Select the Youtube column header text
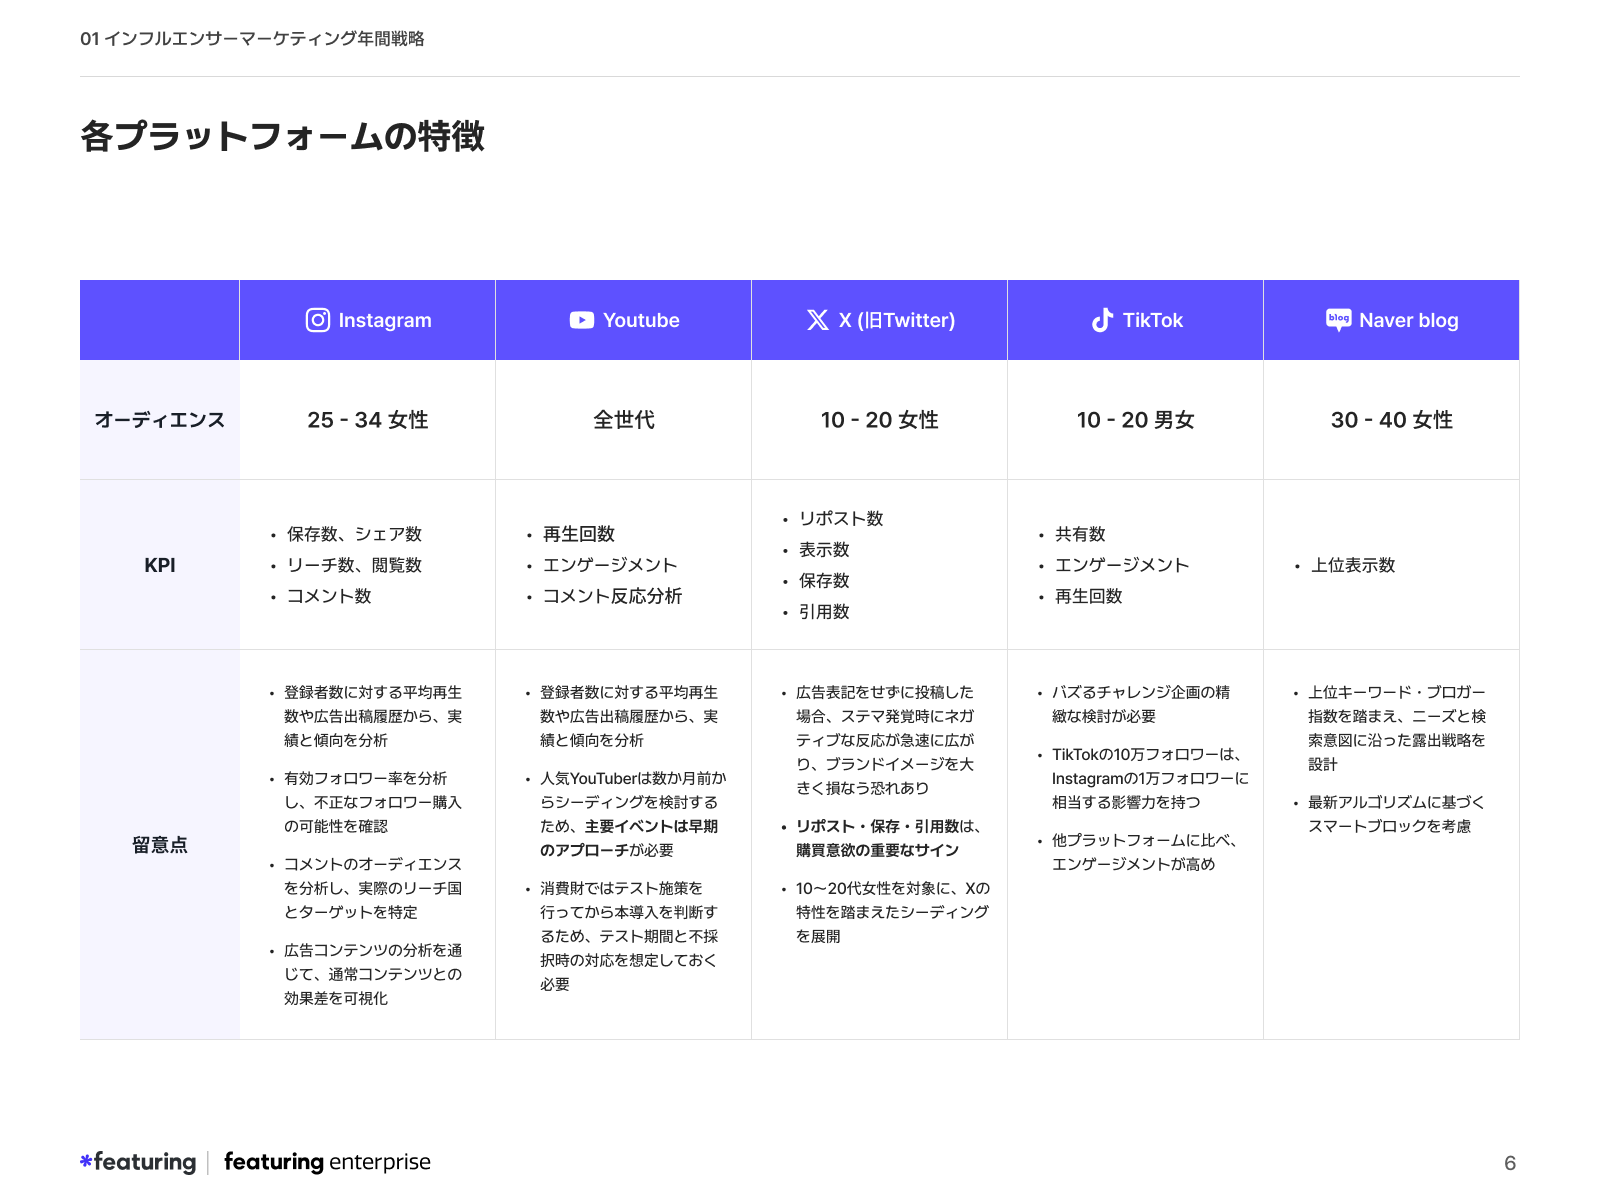The width and height of the screenshot is (1600, 1200). (x=641, y=320)
